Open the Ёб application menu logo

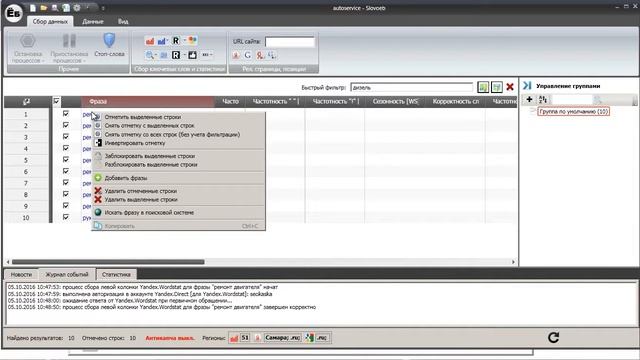click(x=13, y=13)
